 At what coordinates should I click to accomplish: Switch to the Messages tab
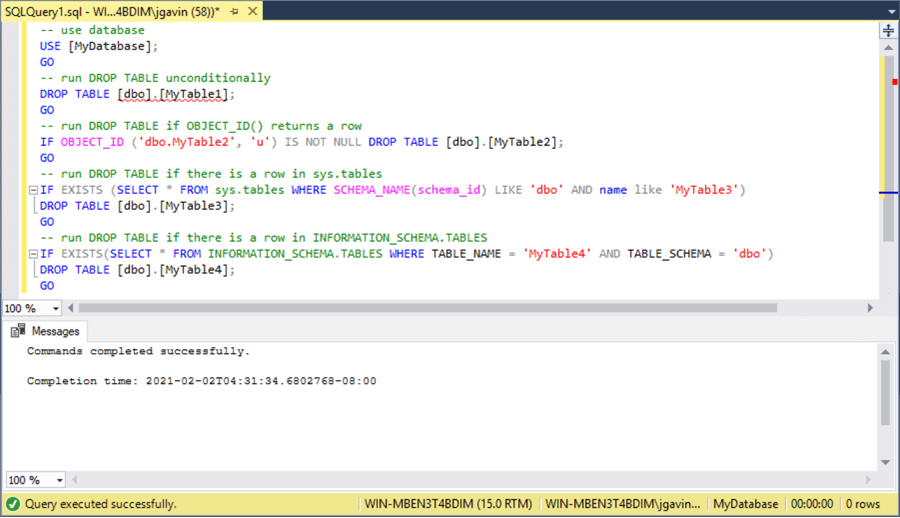click(x=47, y=331)
